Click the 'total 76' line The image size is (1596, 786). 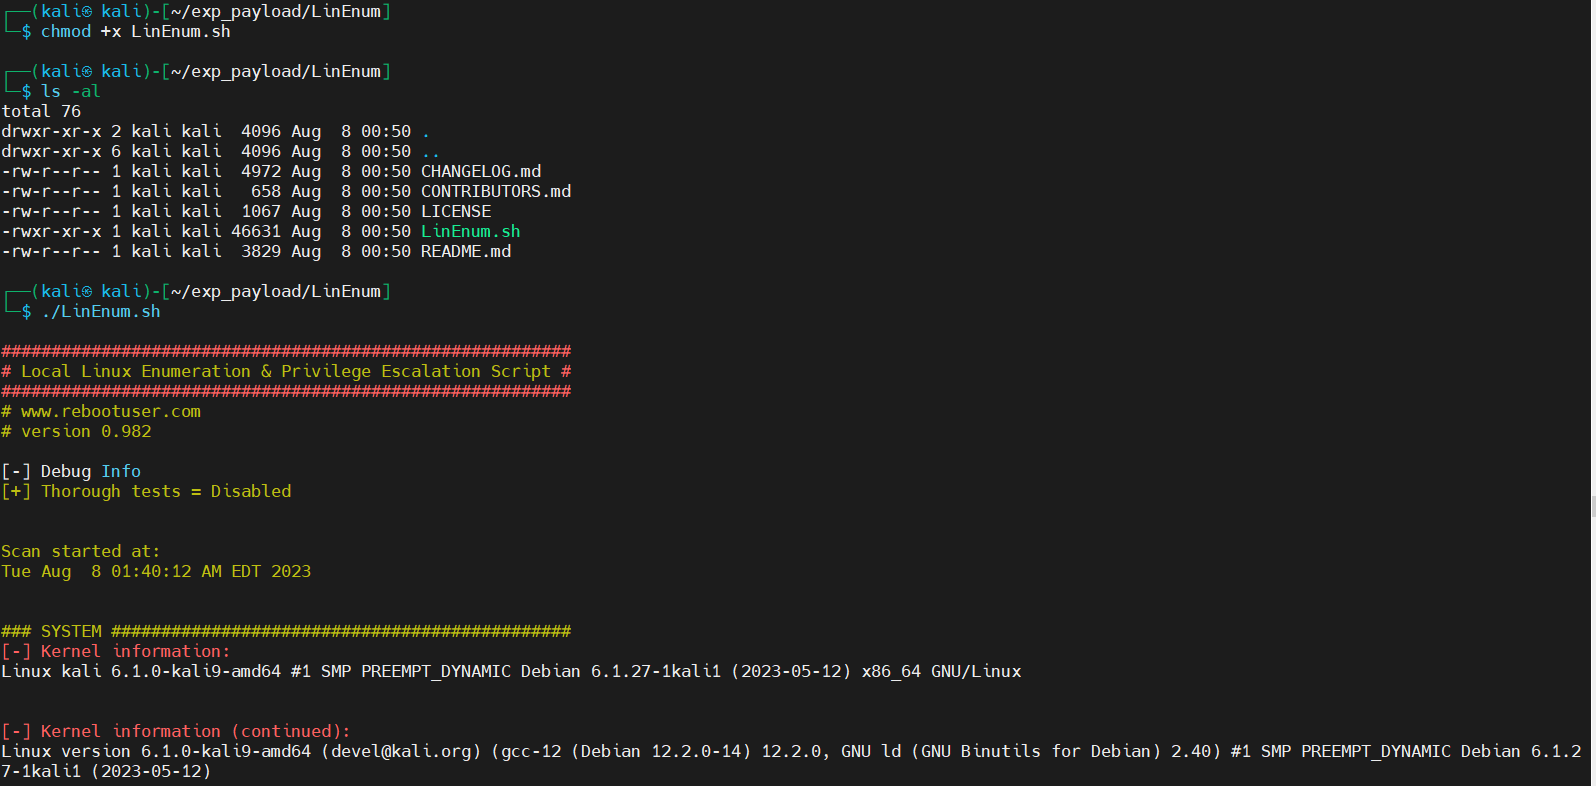click(x=41, y=111)
